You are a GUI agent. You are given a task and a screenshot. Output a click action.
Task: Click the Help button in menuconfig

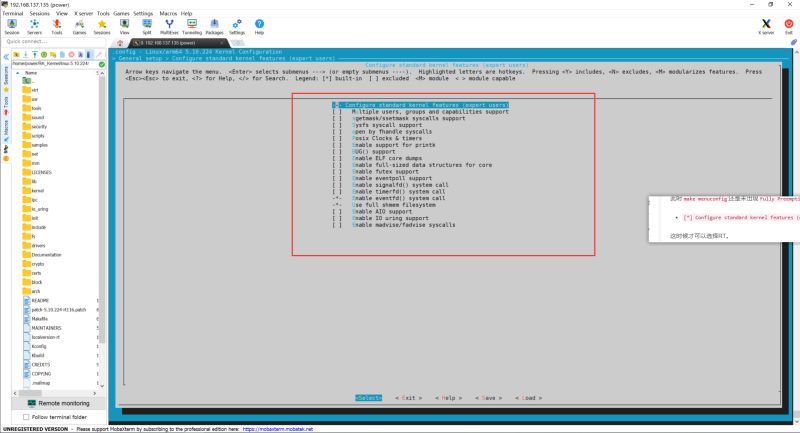point(448,398)
